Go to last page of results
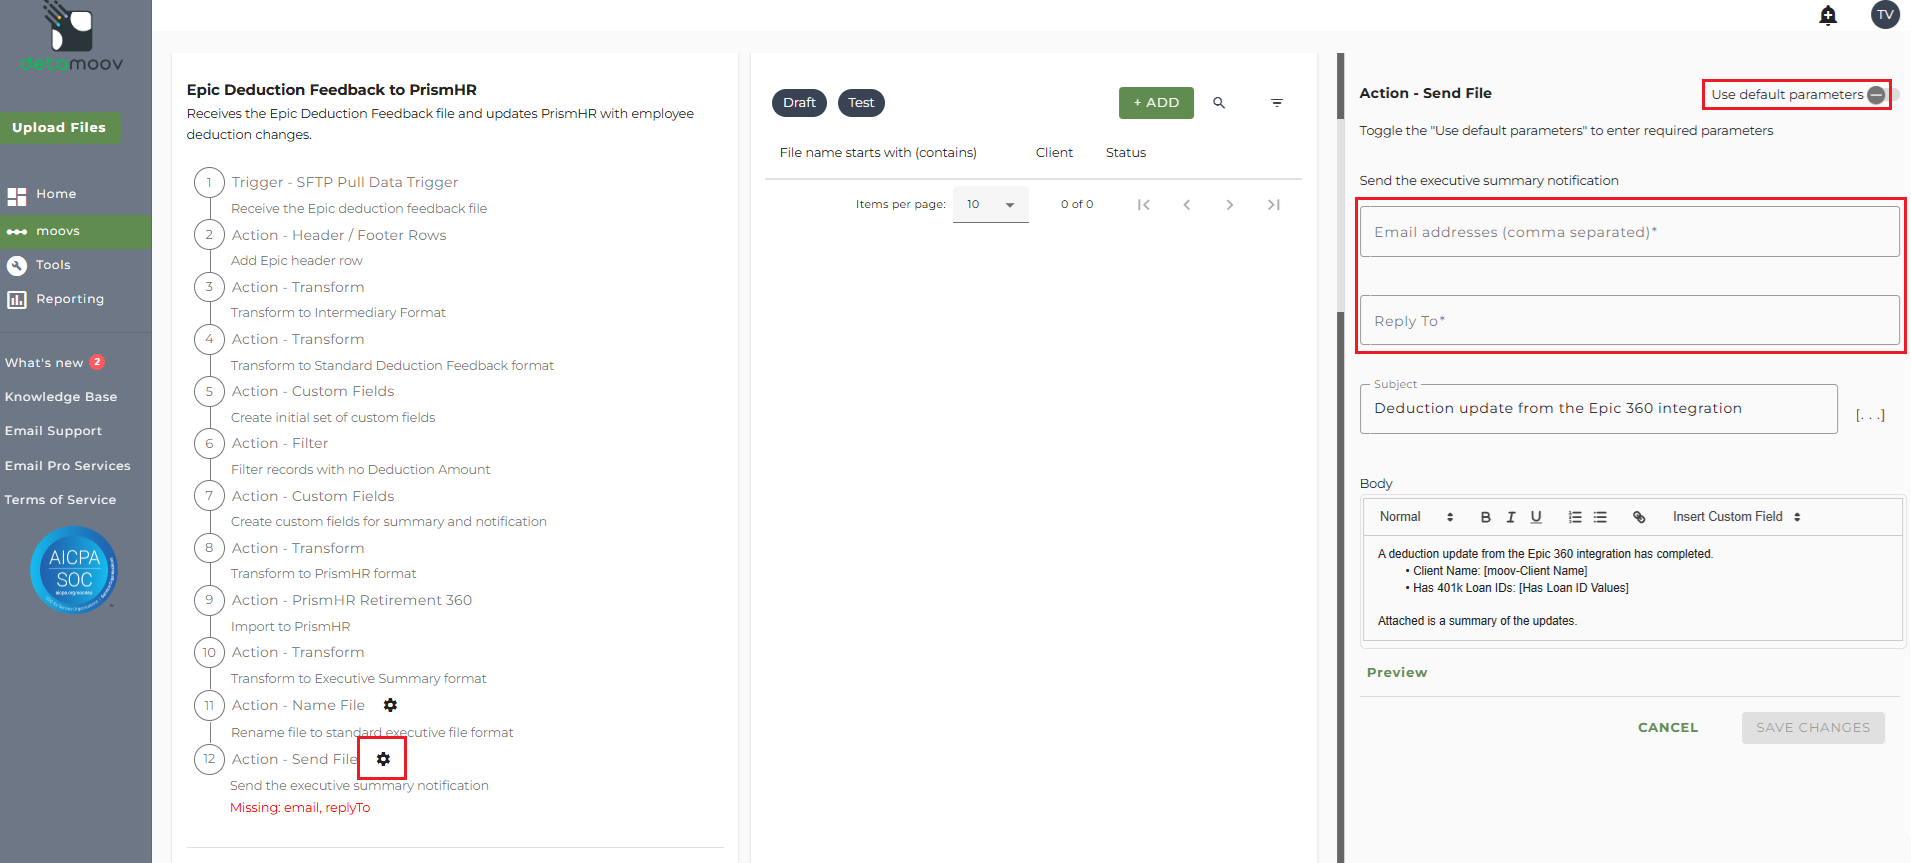Screen dimensions: 1911x863 click(x=1274, y=205)
